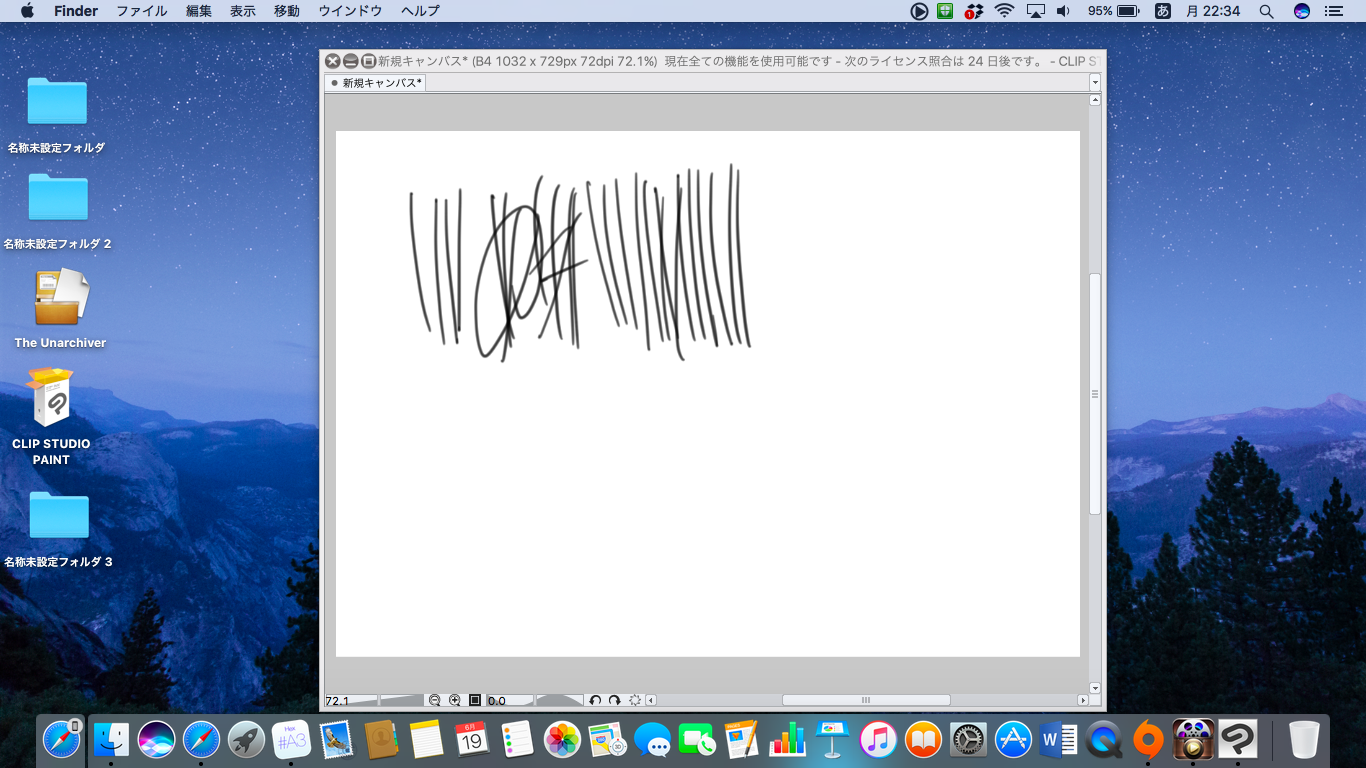The width and height of the screenshot is (1366, 768).
Task: Toggle the Japanese input source indicator
Action: point(1162,11)
